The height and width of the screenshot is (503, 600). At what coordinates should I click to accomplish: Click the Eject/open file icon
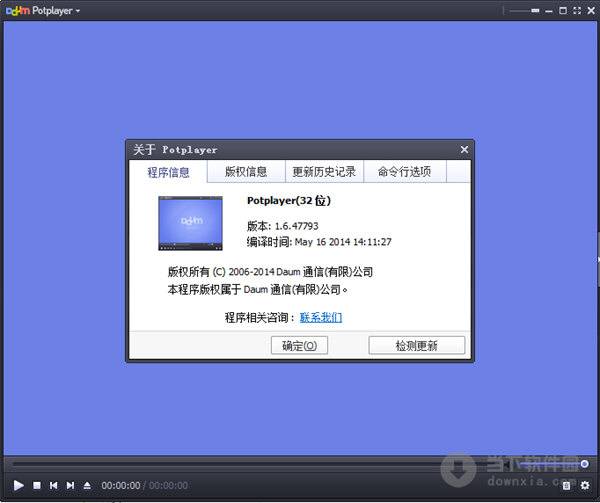click(87, 485)
